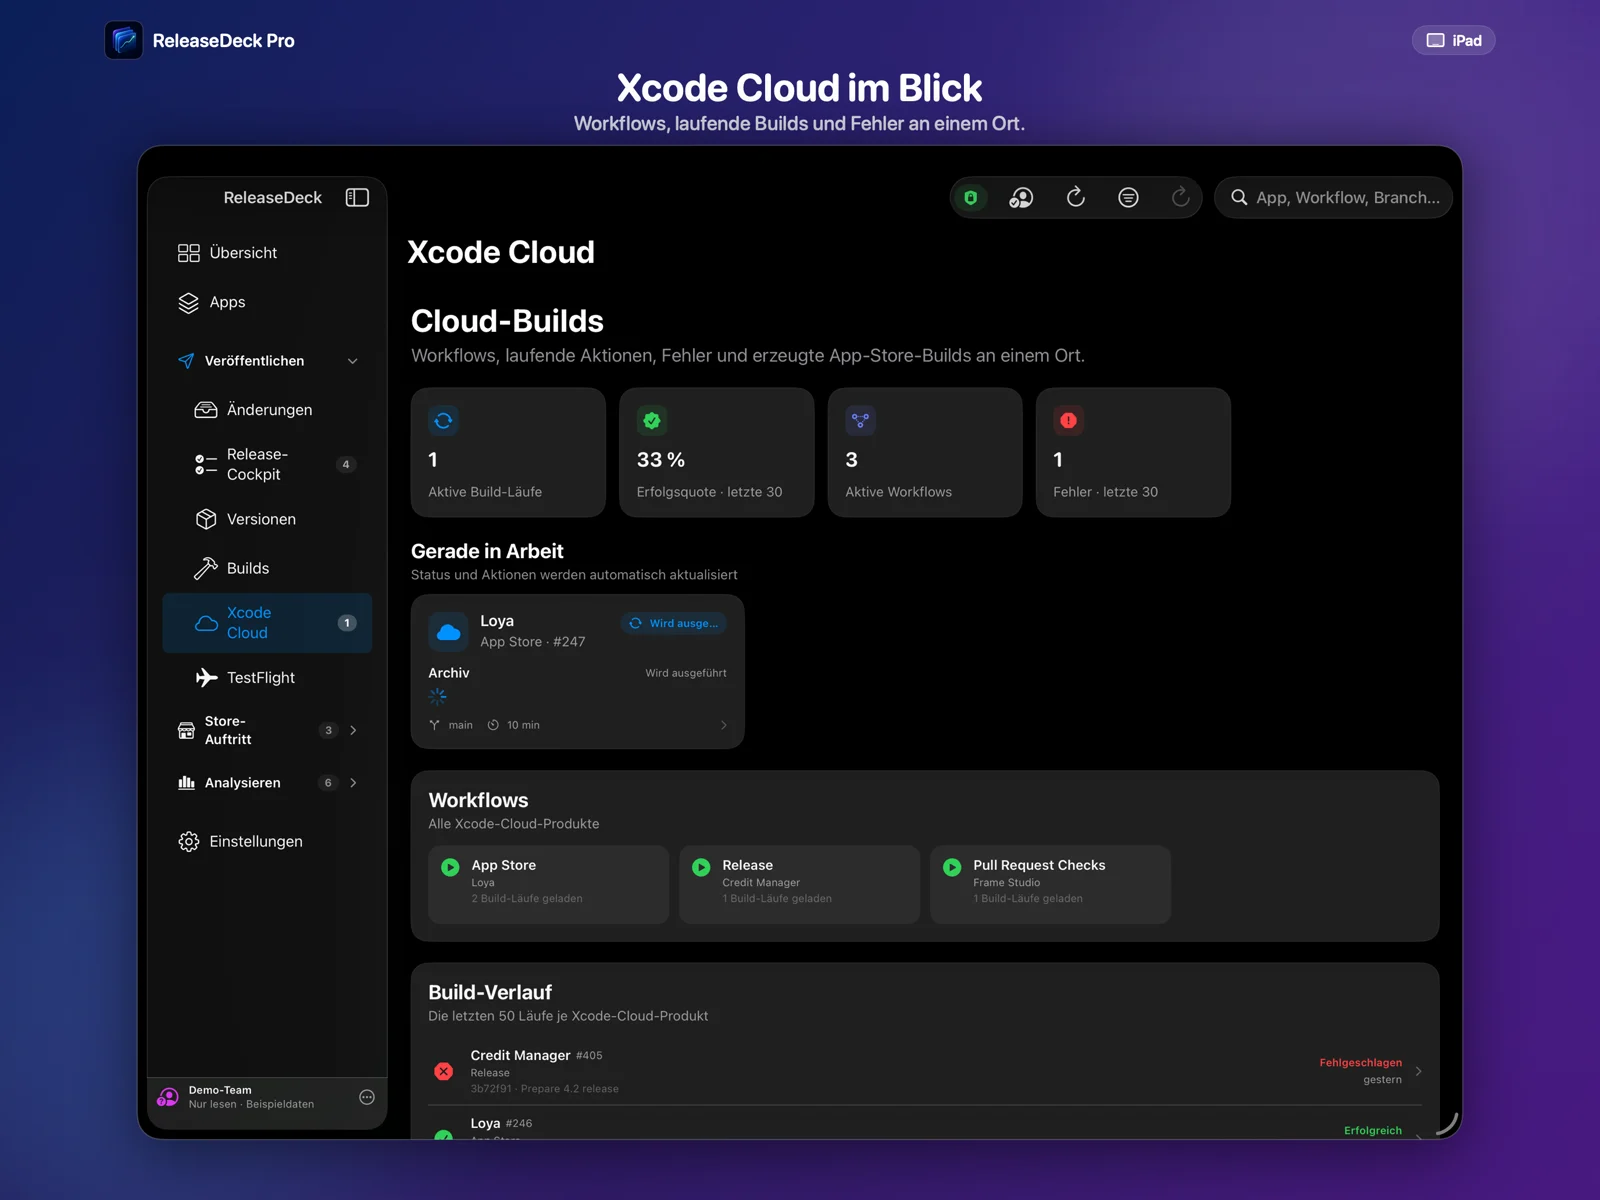The width and height of the screenshot is (1600, 1200).
Task: Open TestFlight in the sidebar
Action: pos(267,677)
